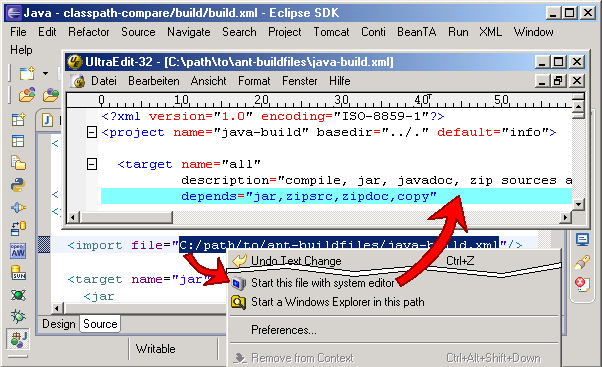
Task: Click the first open-type folder icon in toolbar
Action: 27,94
